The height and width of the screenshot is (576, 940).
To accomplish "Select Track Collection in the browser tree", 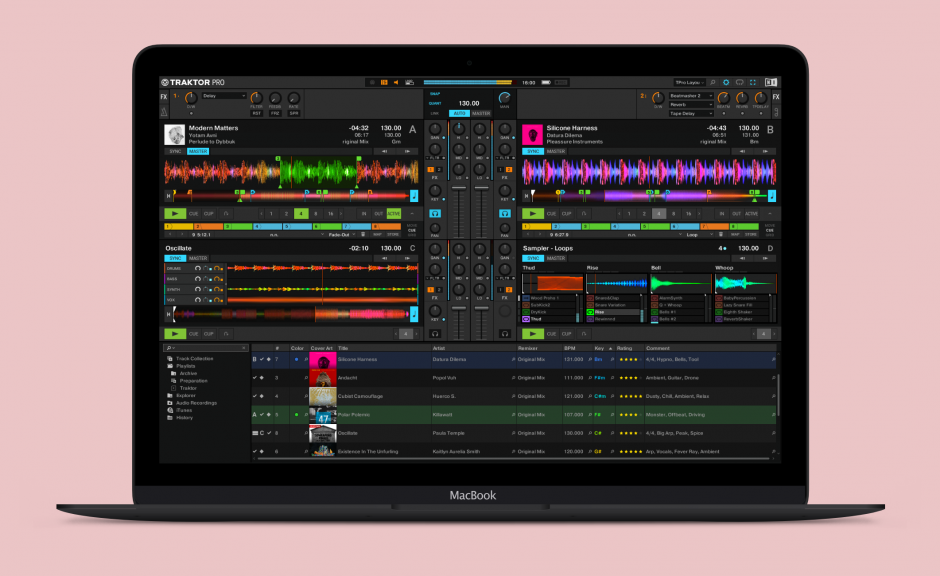I will 194,358.
